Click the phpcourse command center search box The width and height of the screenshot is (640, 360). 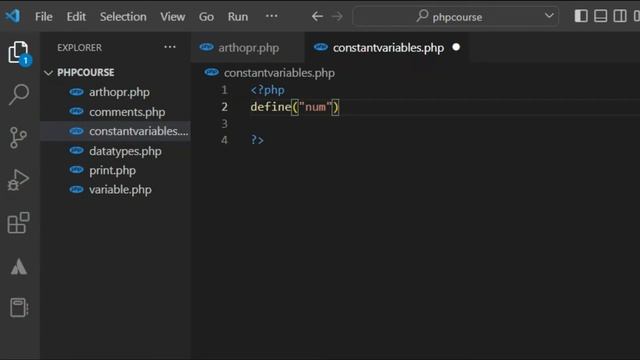pos(456,17)
